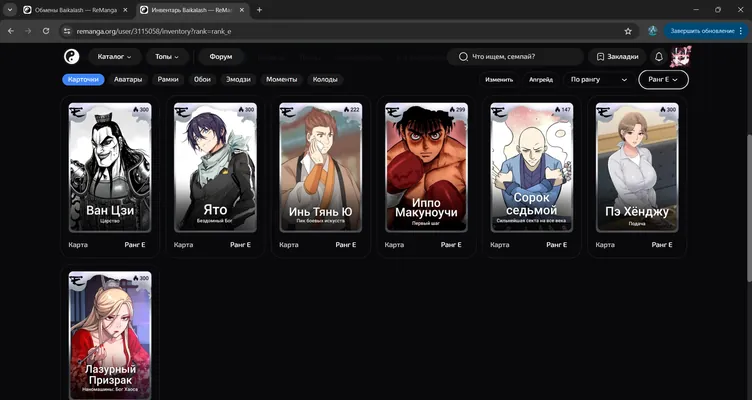
Task: Open the notifications bell
Action: click(659, 57)
